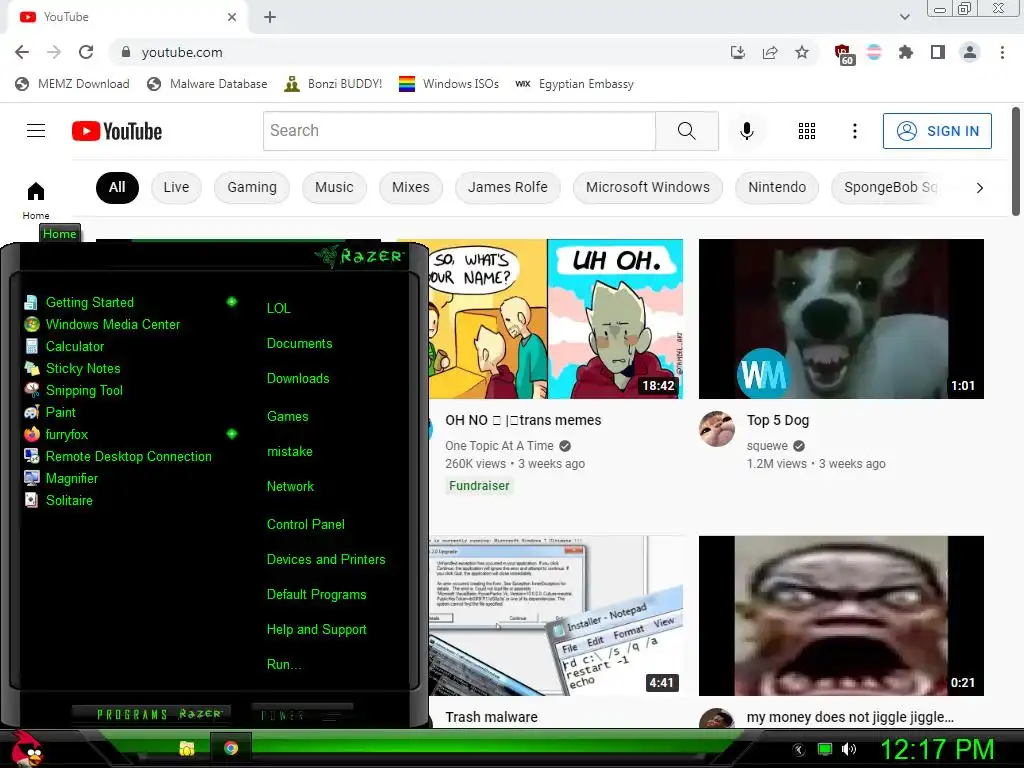1024x768 pixels.
Task: Open Control Panel from start menu
Action: click(x=306, y=524)
